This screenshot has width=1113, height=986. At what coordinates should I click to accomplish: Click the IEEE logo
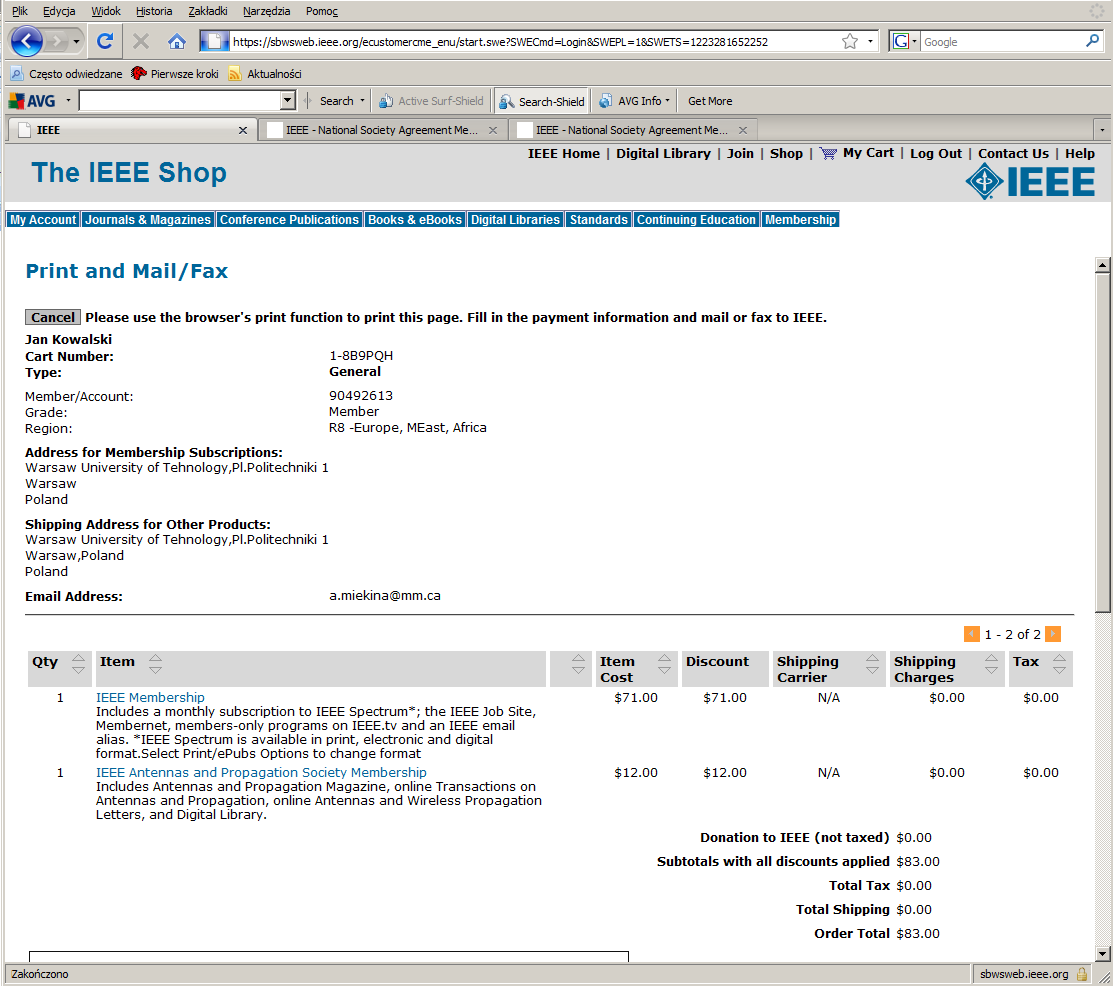click(1030, 182)
